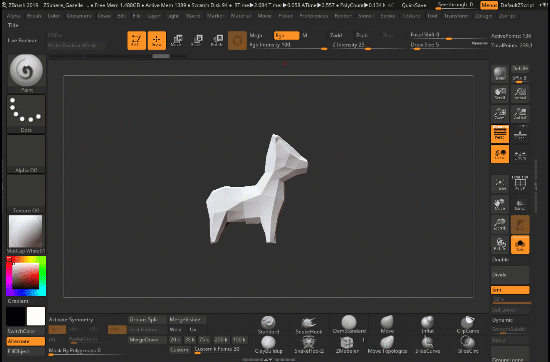This screenshot has height=362, width=550.
Task: Pick the SnakeHook brush
Action: (309, 324)
